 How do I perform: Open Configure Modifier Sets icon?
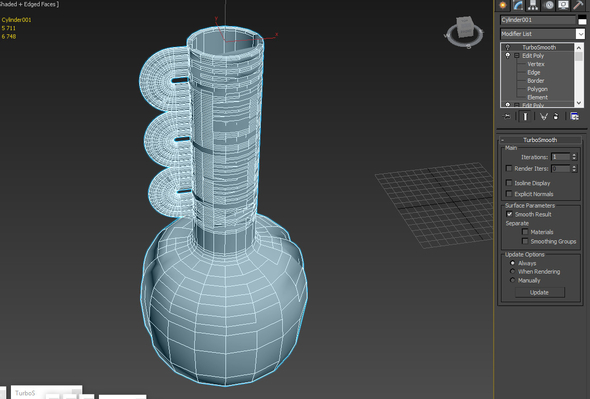[575, 116]
